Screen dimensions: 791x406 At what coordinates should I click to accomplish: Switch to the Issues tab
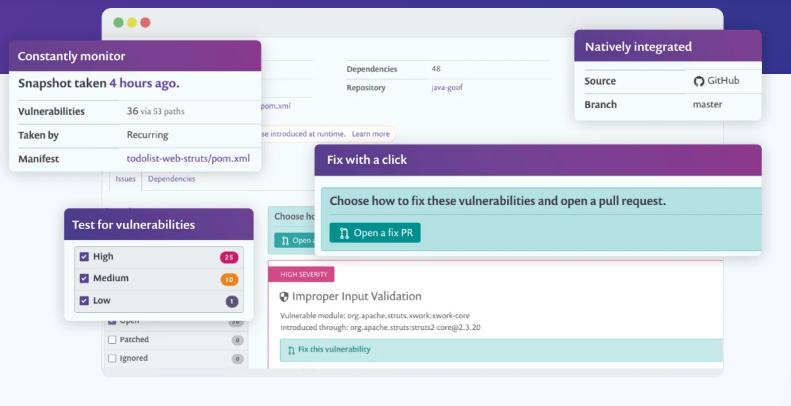tap(126, 179)
